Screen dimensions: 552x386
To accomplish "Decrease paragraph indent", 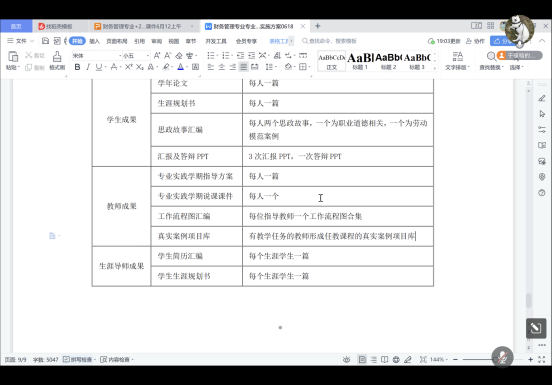I will (x=240, y=55).
